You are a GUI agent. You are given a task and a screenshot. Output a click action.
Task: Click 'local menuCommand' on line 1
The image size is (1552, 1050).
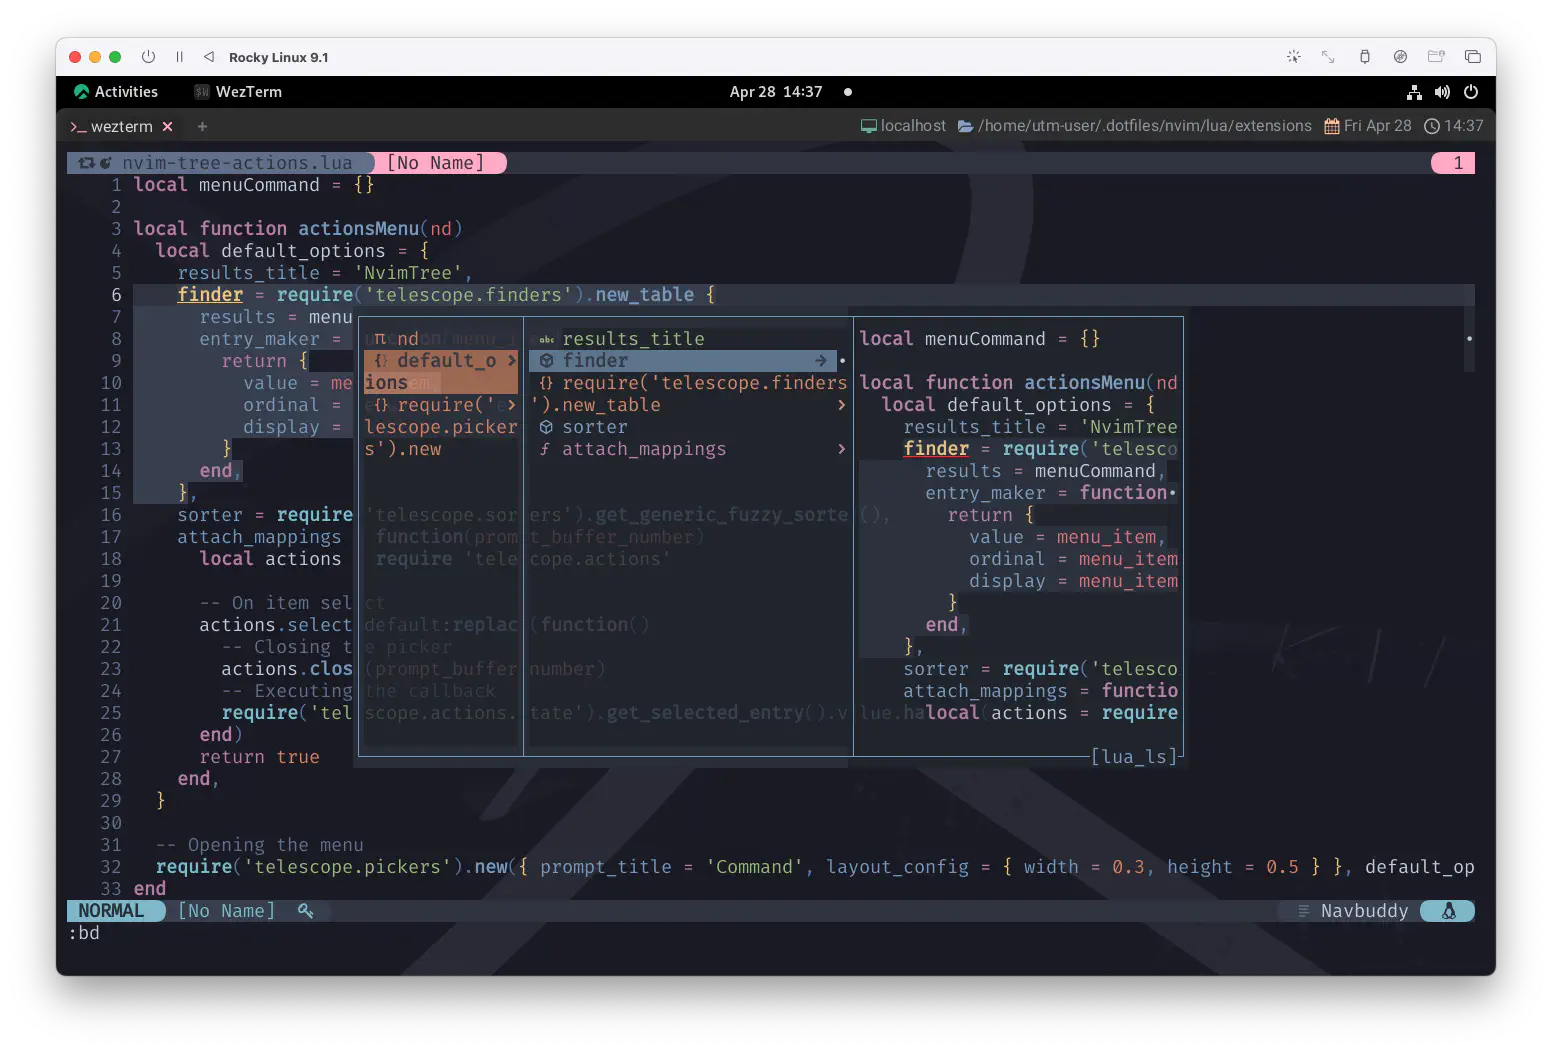coord(227,185)
